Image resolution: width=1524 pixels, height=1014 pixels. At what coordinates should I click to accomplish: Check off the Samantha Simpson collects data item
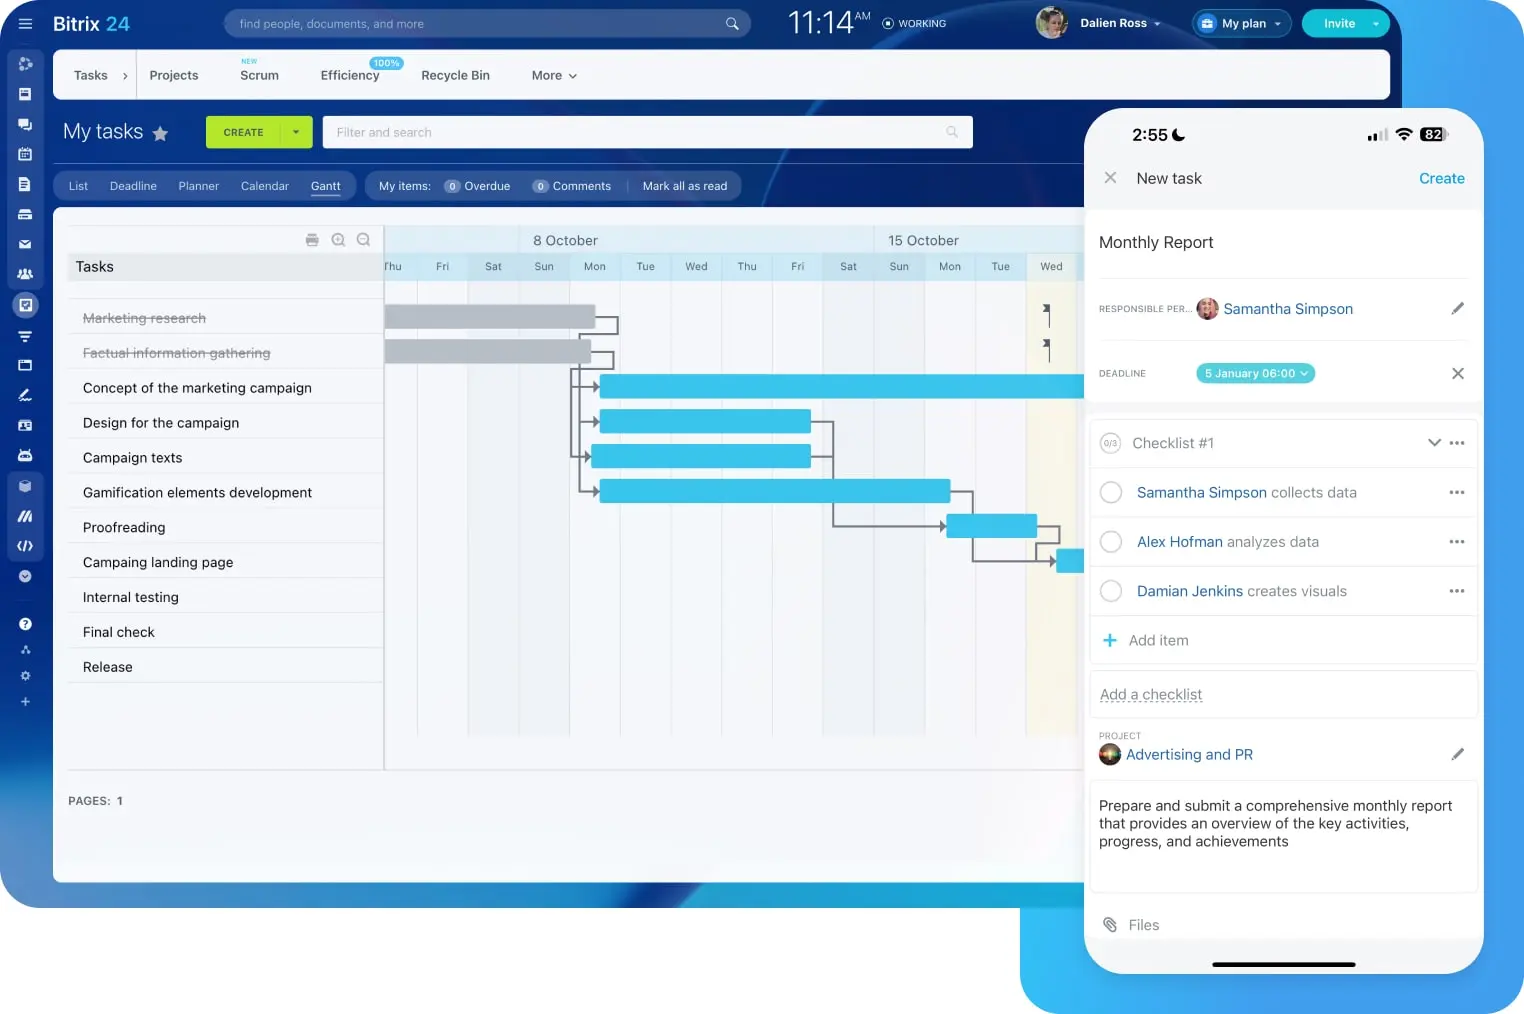pos(1110,492)
